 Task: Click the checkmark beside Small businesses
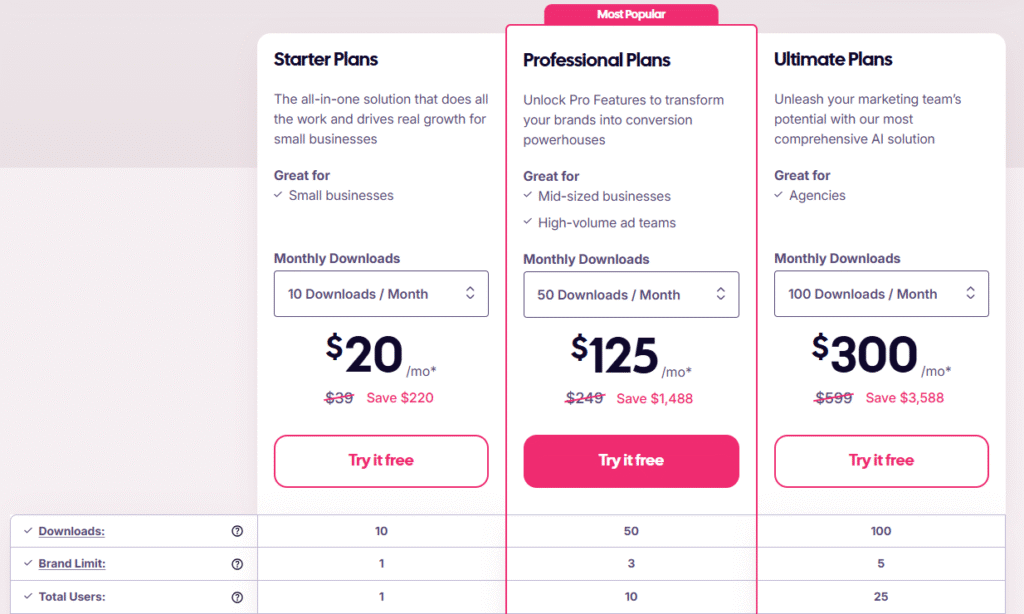(x=278, y=196)
